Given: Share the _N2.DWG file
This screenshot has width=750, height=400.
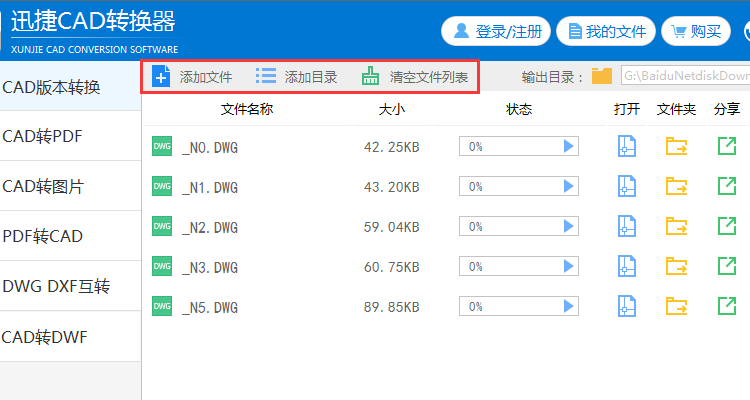Looking at the screenshot, I should pos(727,226).
